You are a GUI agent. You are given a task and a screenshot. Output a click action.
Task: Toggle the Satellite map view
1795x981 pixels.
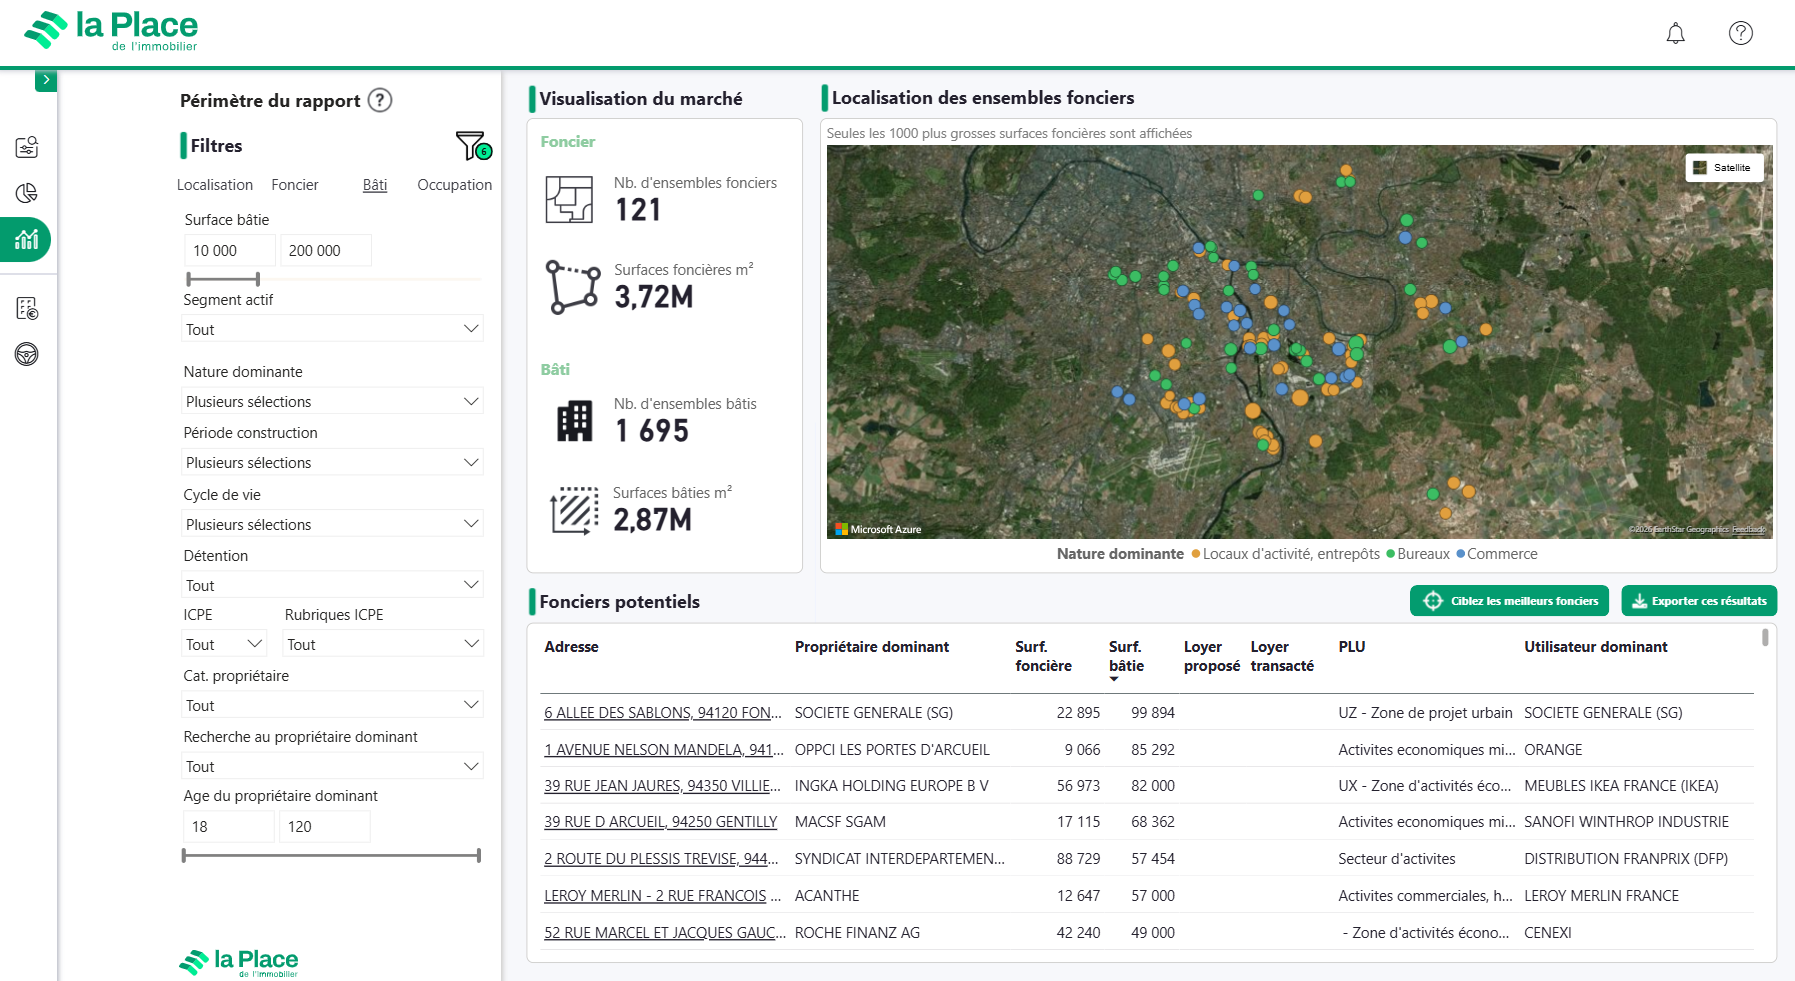[x=1724, y=167]
